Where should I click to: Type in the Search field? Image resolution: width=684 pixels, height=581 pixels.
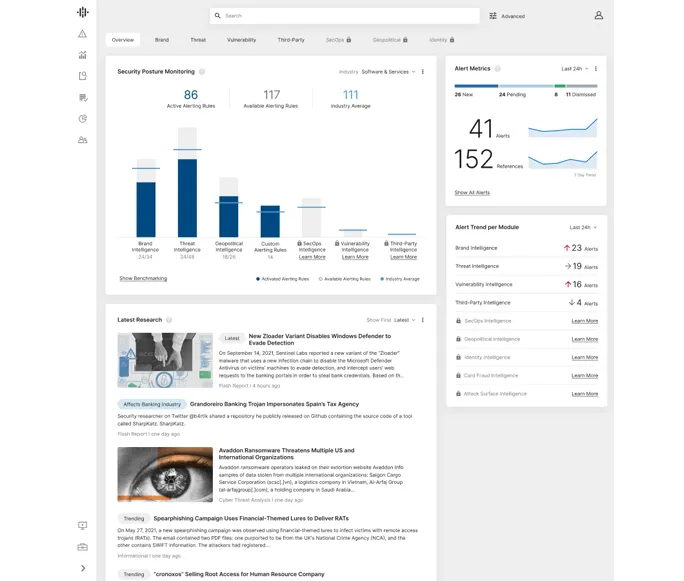345,16
